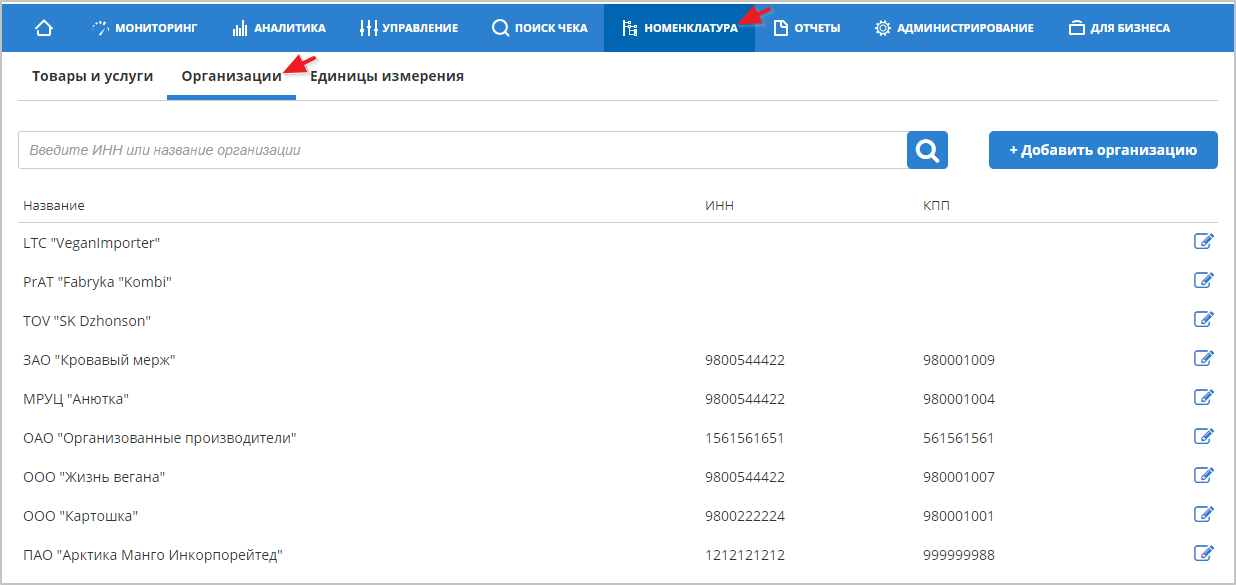
Task: Click the magnifier search button
Action: (927, 150)
